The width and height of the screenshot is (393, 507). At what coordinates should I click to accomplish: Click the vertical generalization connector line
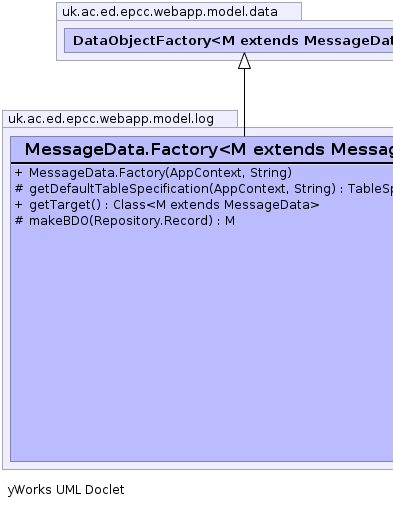click(244, 102)
